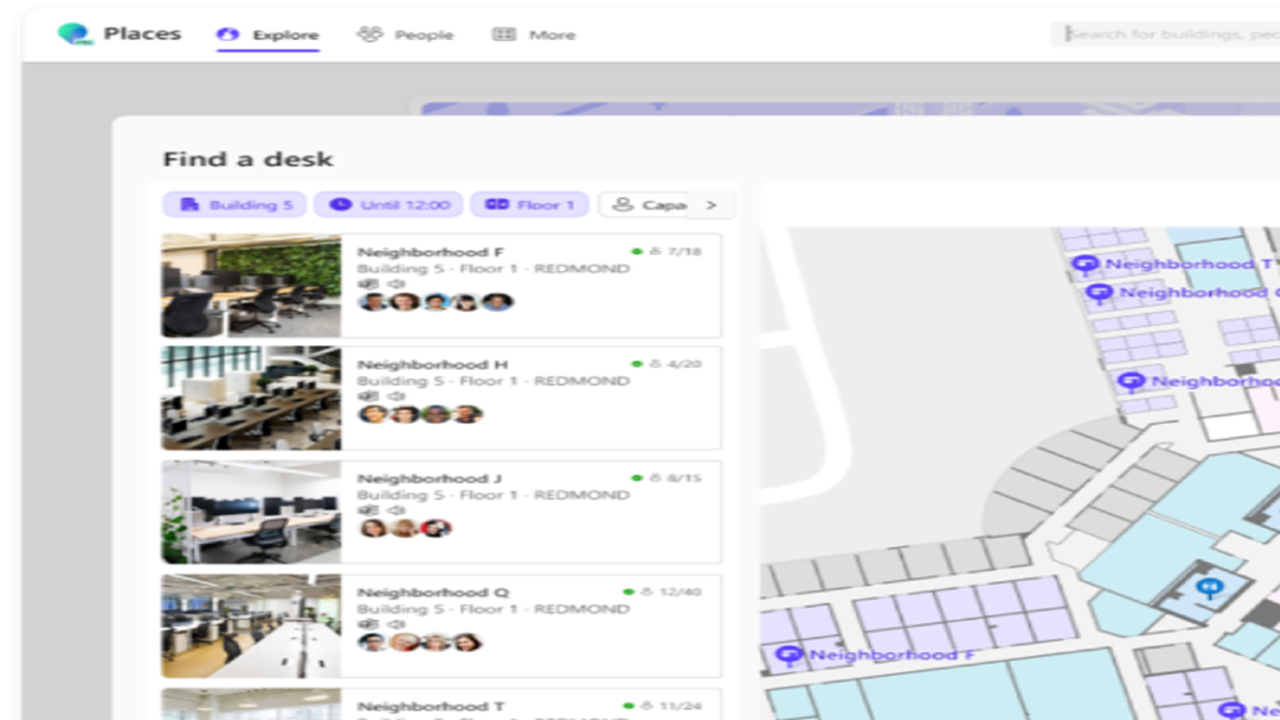
Task: Click the Neighborhood T map pin
Action: [x=1085, y=265]
